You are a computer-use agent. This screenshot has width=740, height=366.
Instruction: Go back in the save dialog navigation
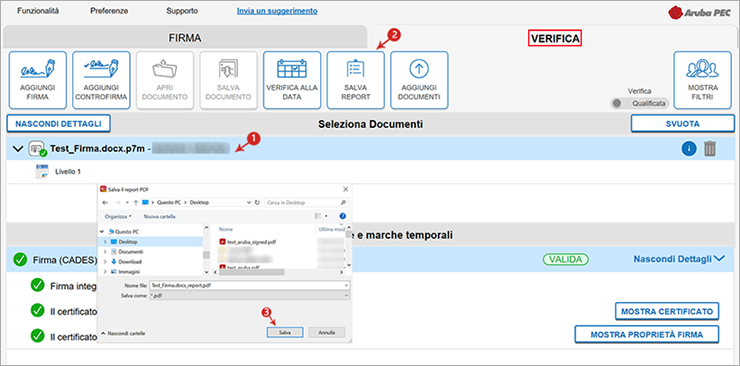pos(105,202)
